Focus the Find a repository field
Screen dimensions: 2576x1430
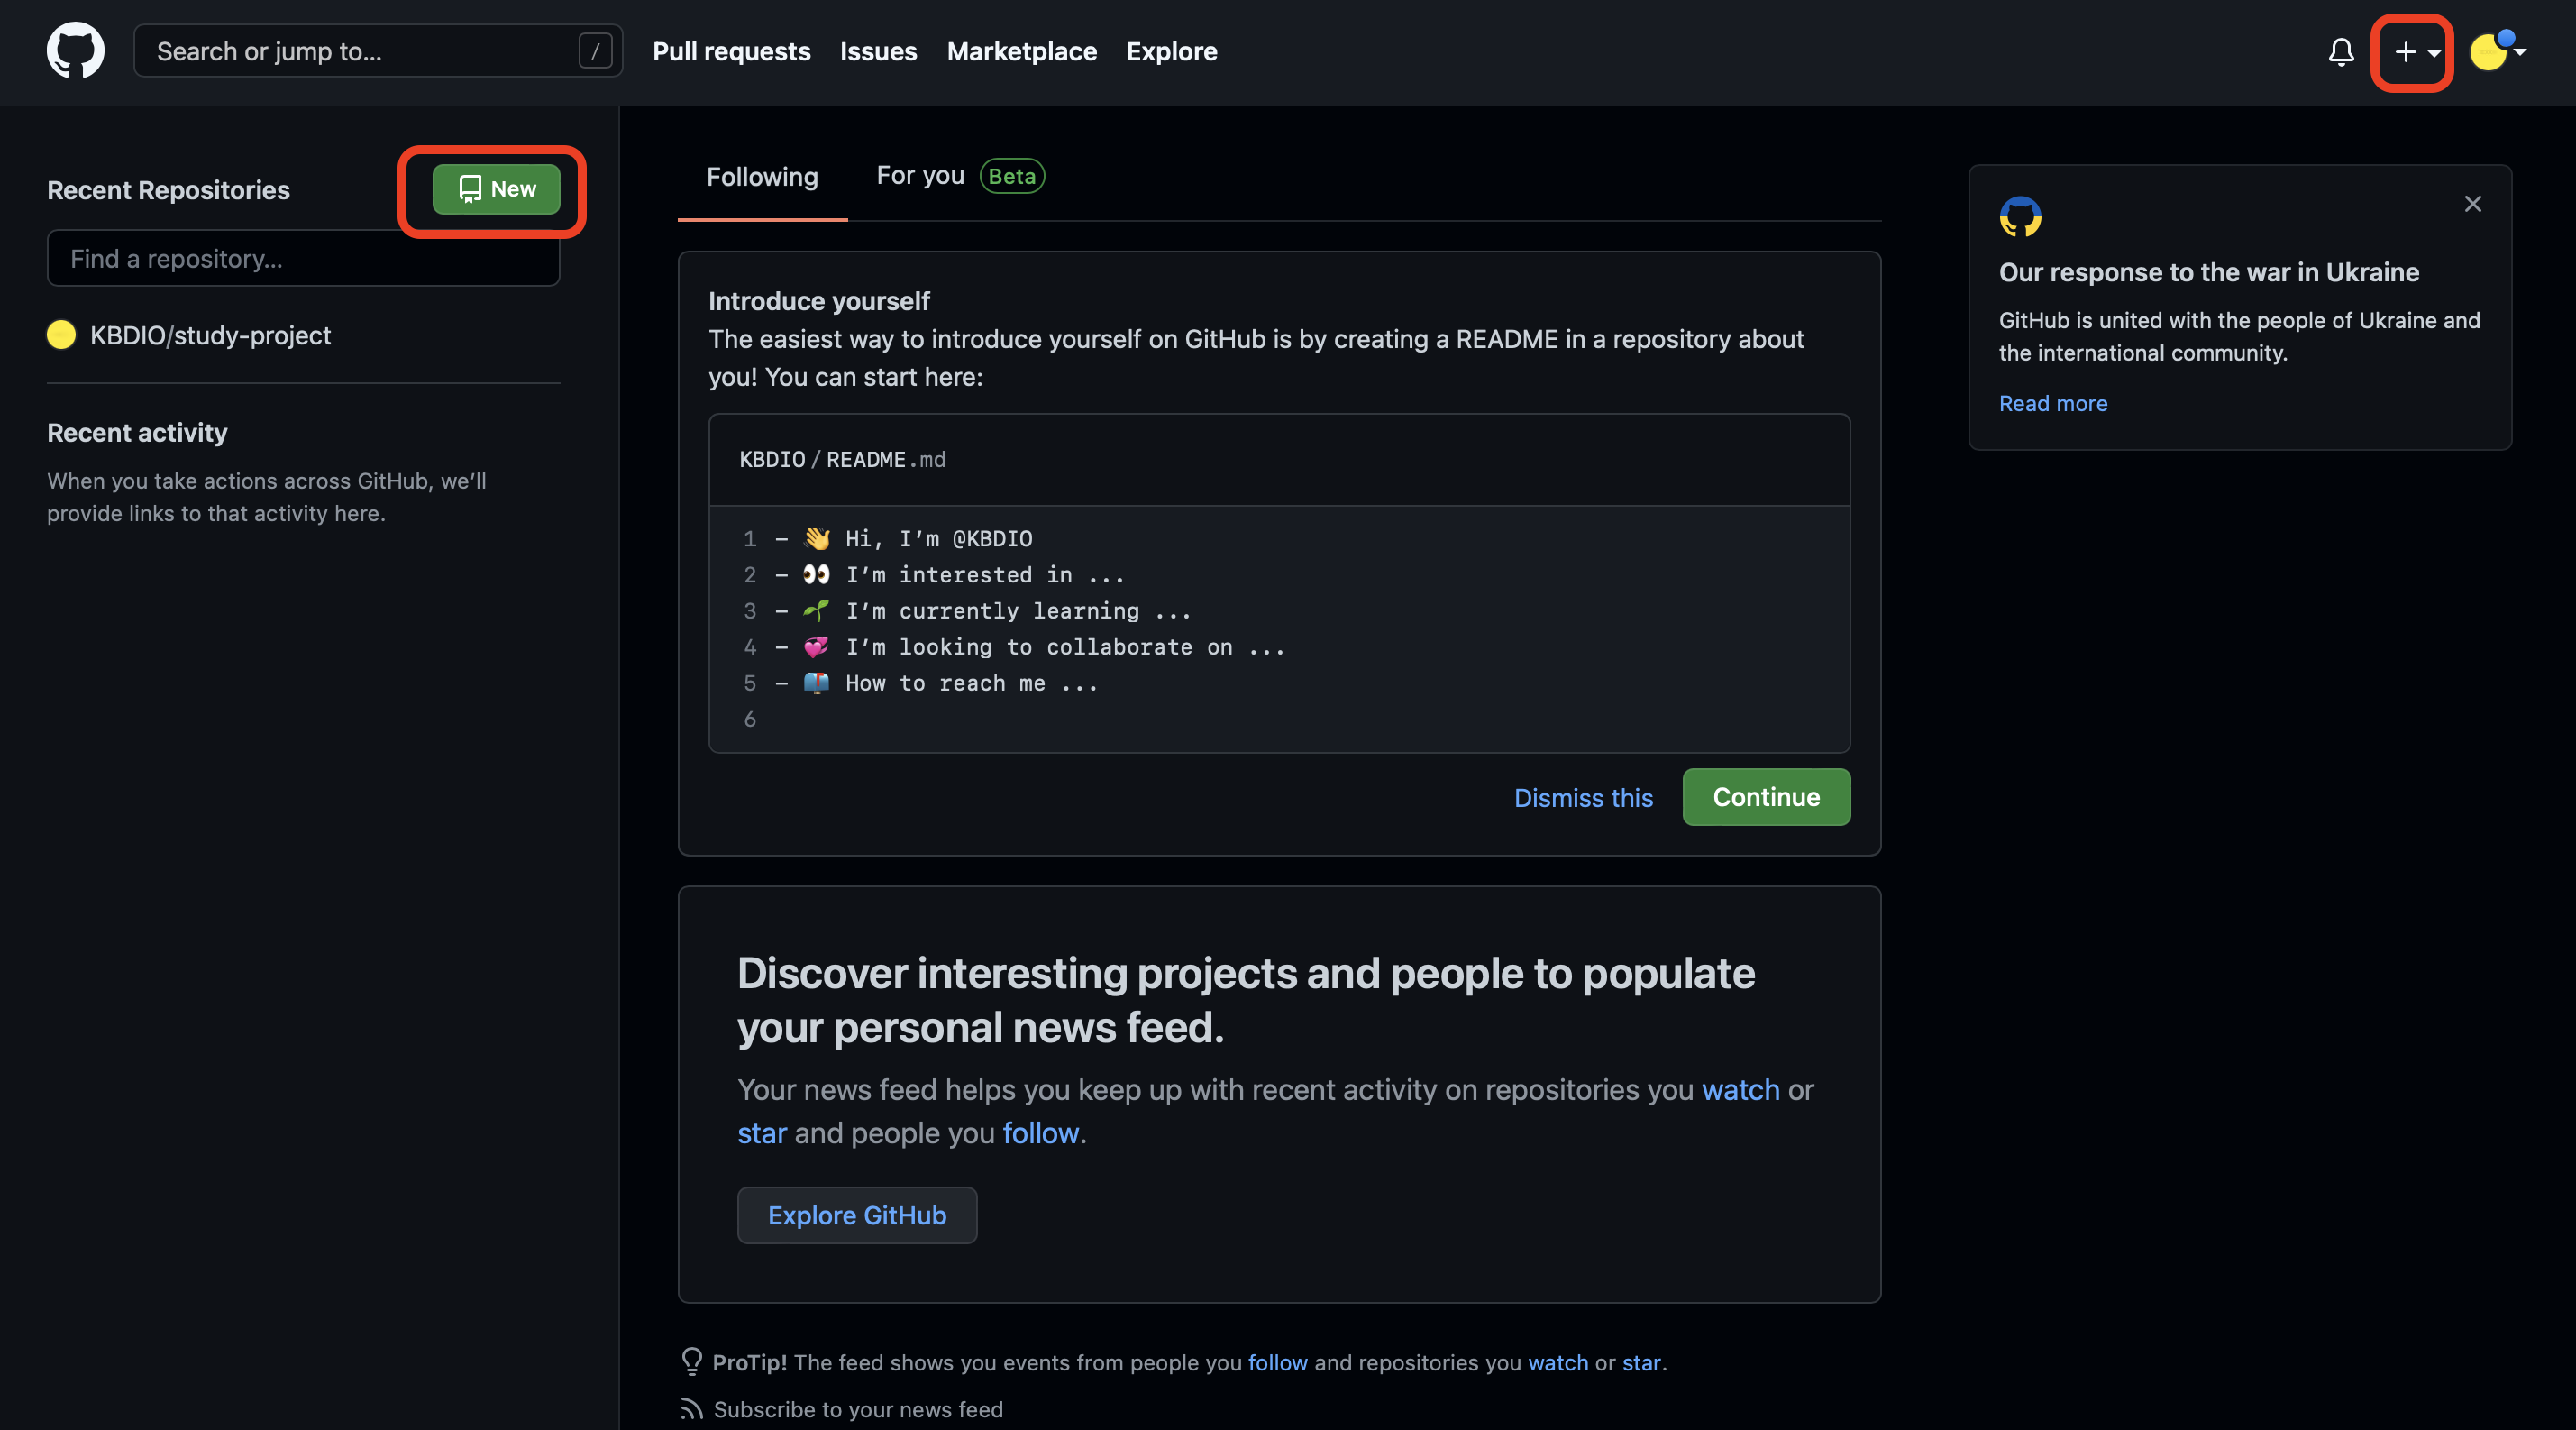tap(303, 258)
